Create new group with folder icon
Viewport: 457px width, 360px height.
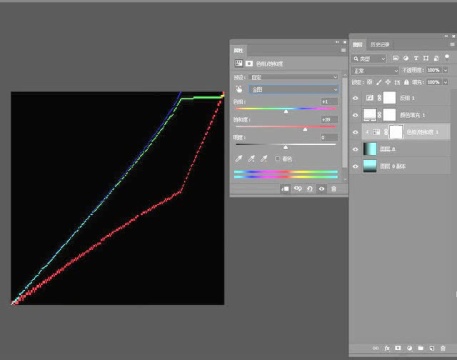pos(420,348)
